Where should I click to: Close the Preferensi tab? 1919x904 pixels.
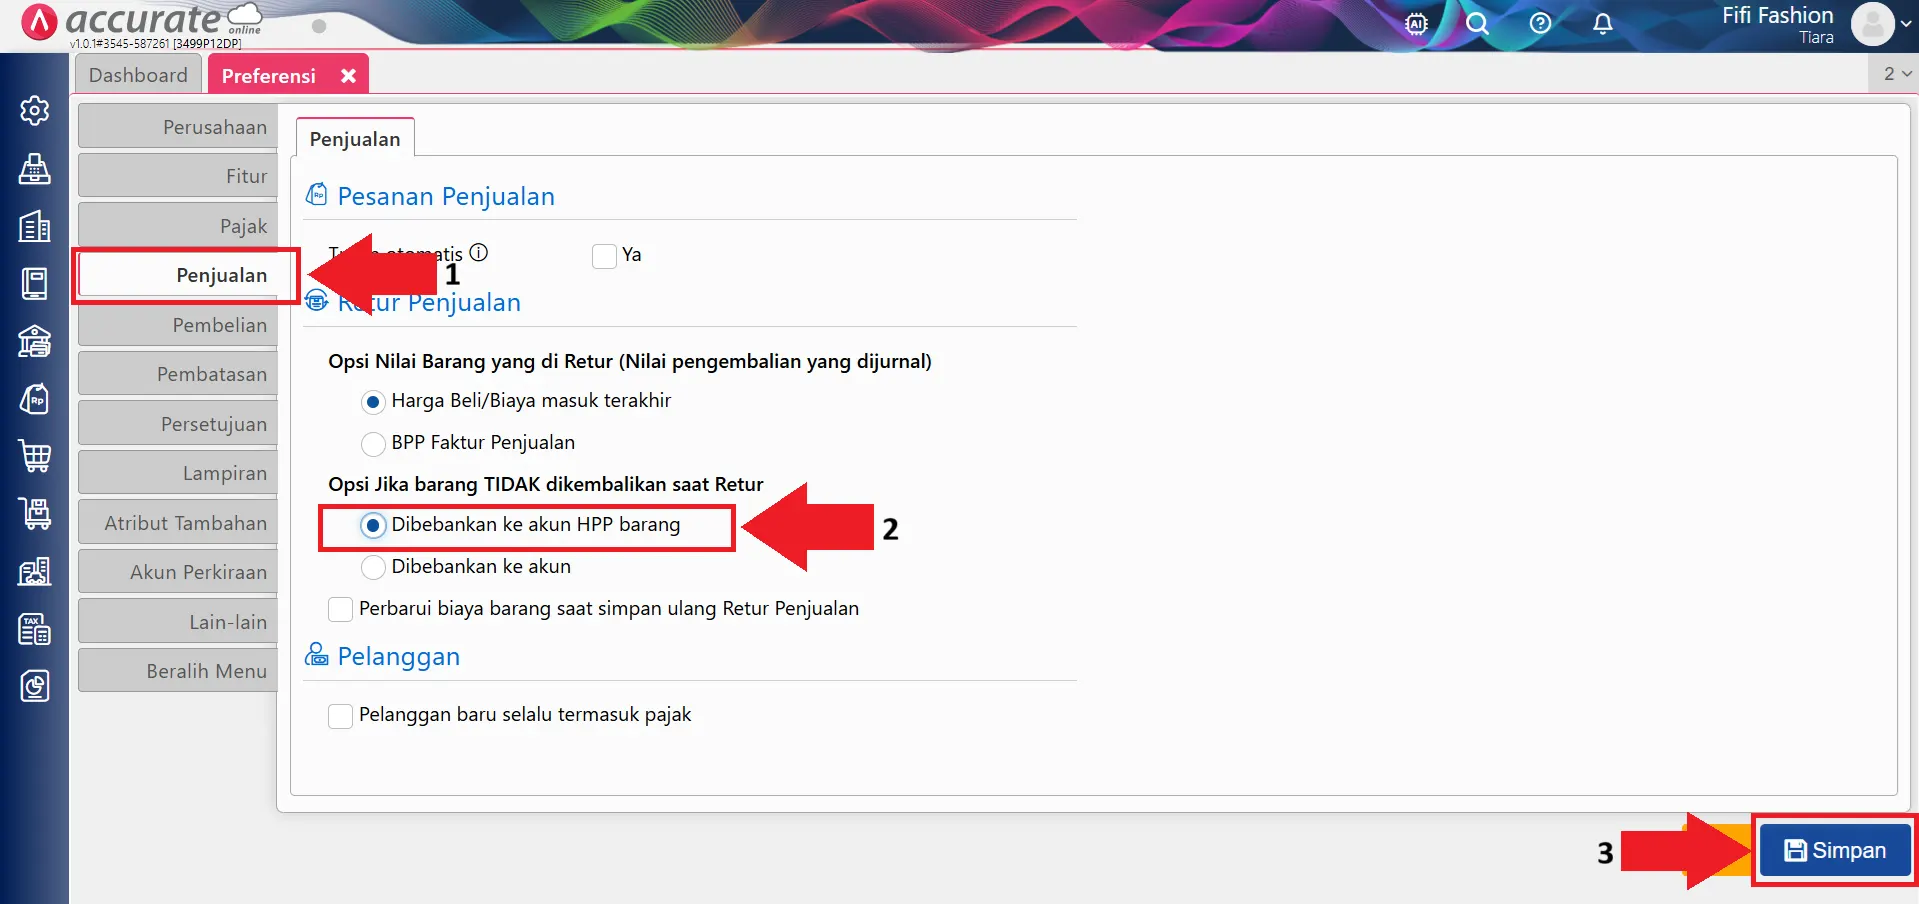(x=348, y=76)
